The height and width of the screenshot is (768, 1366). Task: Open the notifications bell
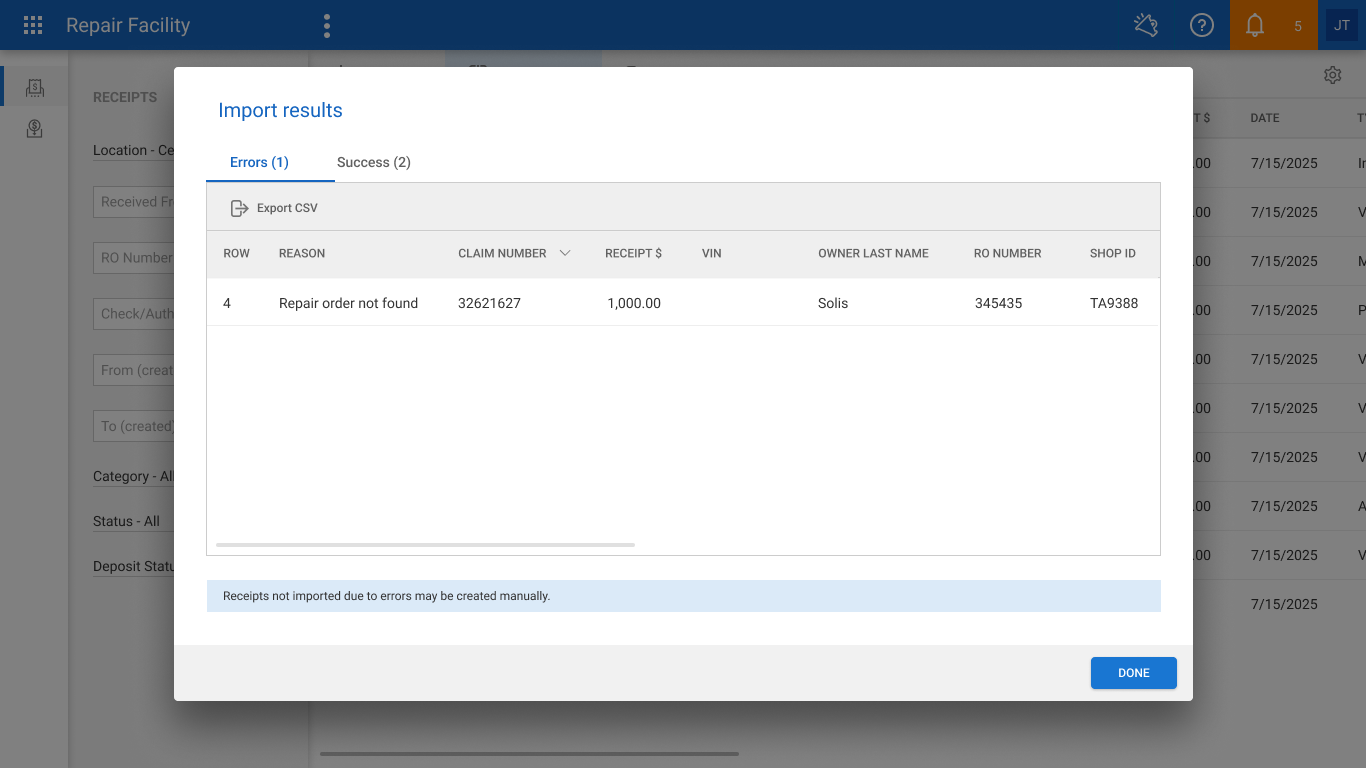pyautogui.click(x=1255, y=25)
